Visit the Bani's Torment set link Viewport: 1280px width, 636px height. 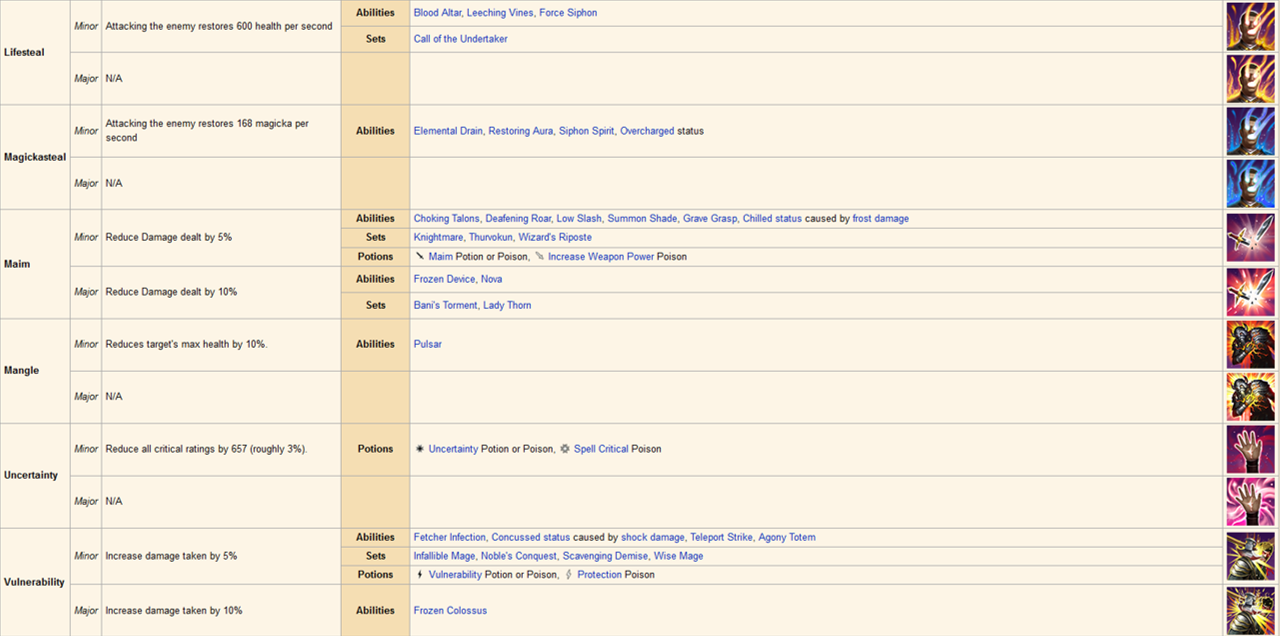pos(445,305)
